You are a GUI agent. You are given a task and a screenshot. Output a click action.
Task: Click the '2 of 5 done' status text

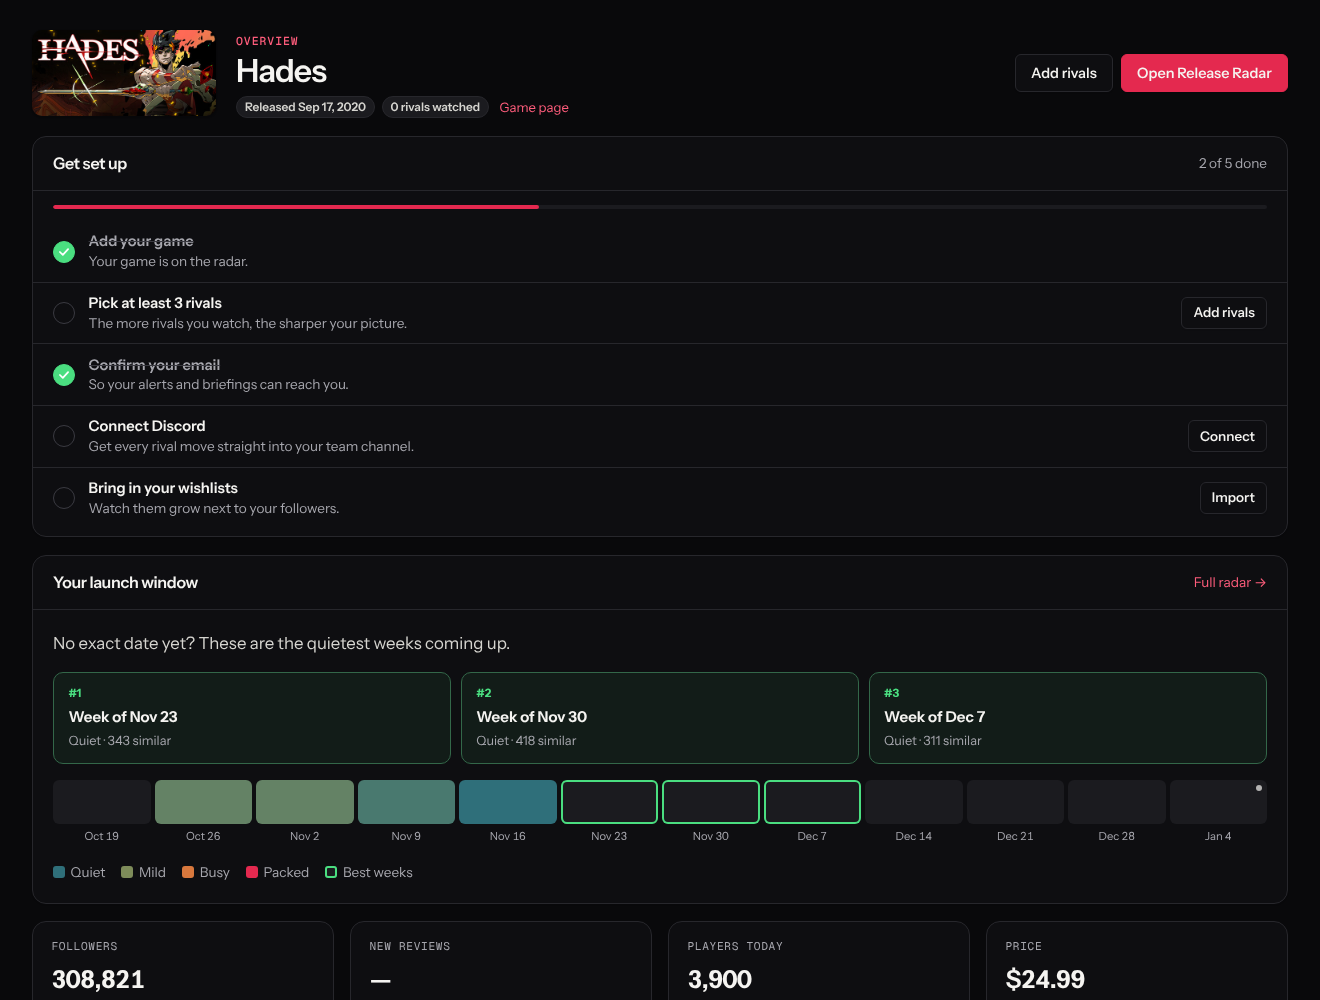pyautogui.click(x=1233, y=163)
